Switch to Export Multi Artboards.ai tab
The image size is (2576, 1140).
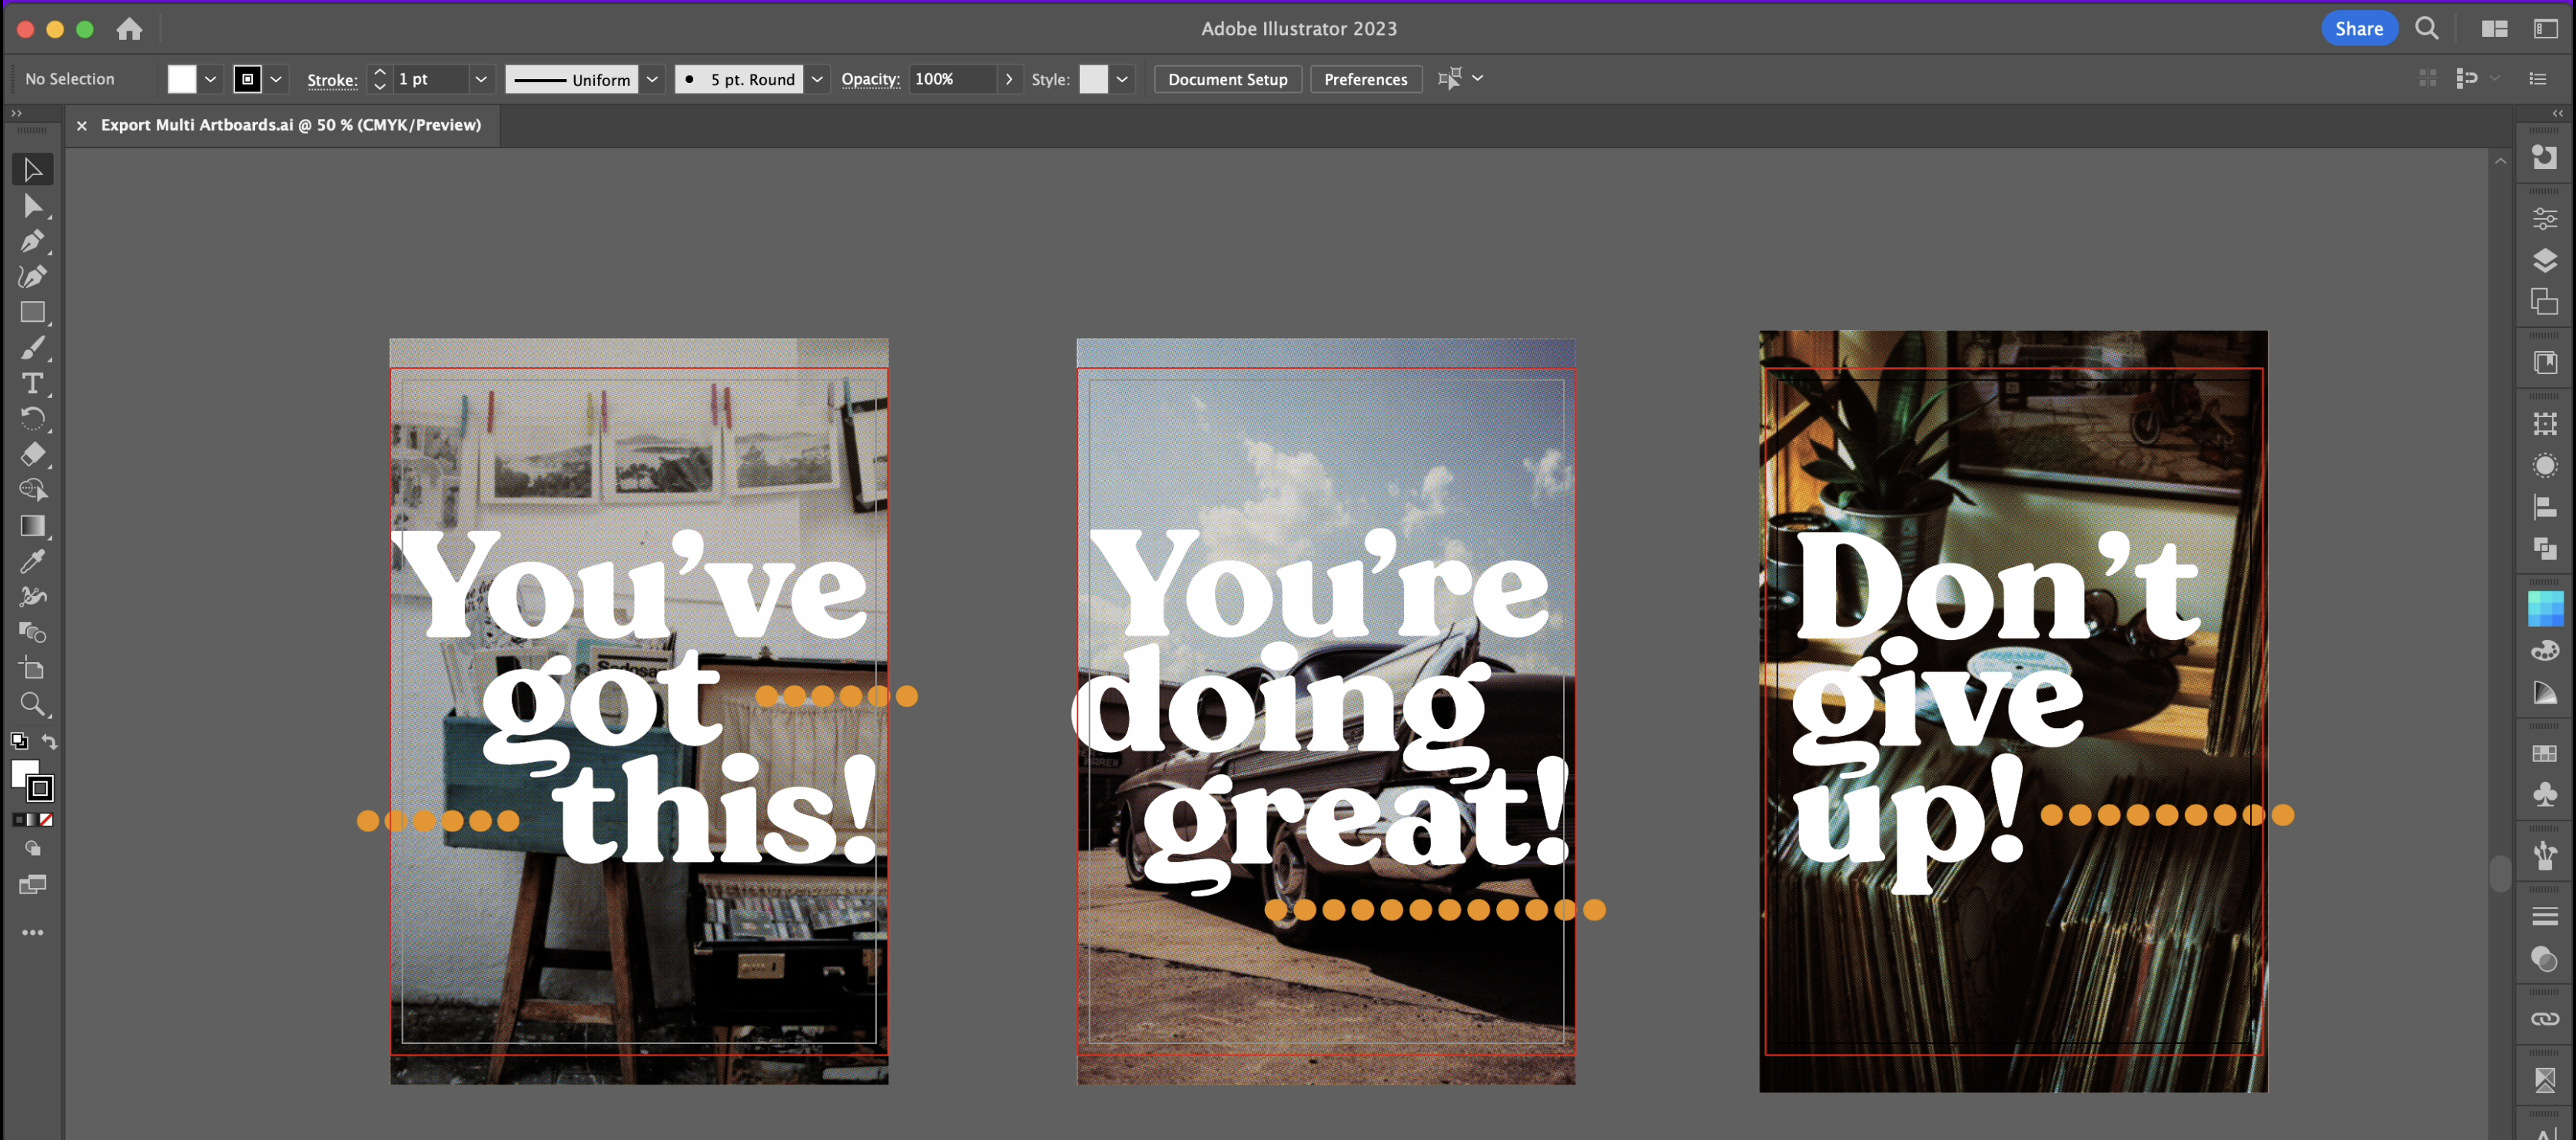(x=290, y=125)
